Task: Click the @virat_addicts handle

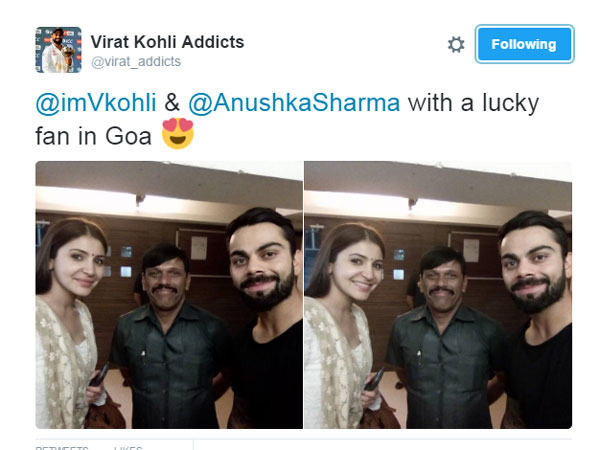Action: 136,61
